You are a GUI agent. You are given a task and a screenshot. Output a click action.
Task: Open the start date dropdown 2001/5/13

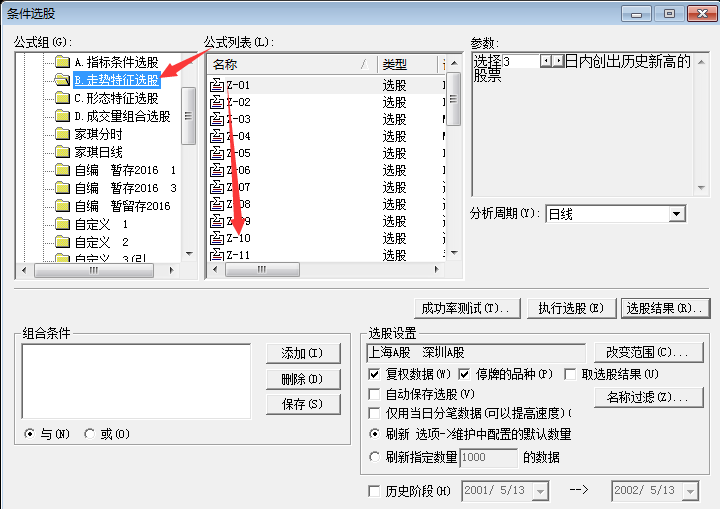[540, 491]
